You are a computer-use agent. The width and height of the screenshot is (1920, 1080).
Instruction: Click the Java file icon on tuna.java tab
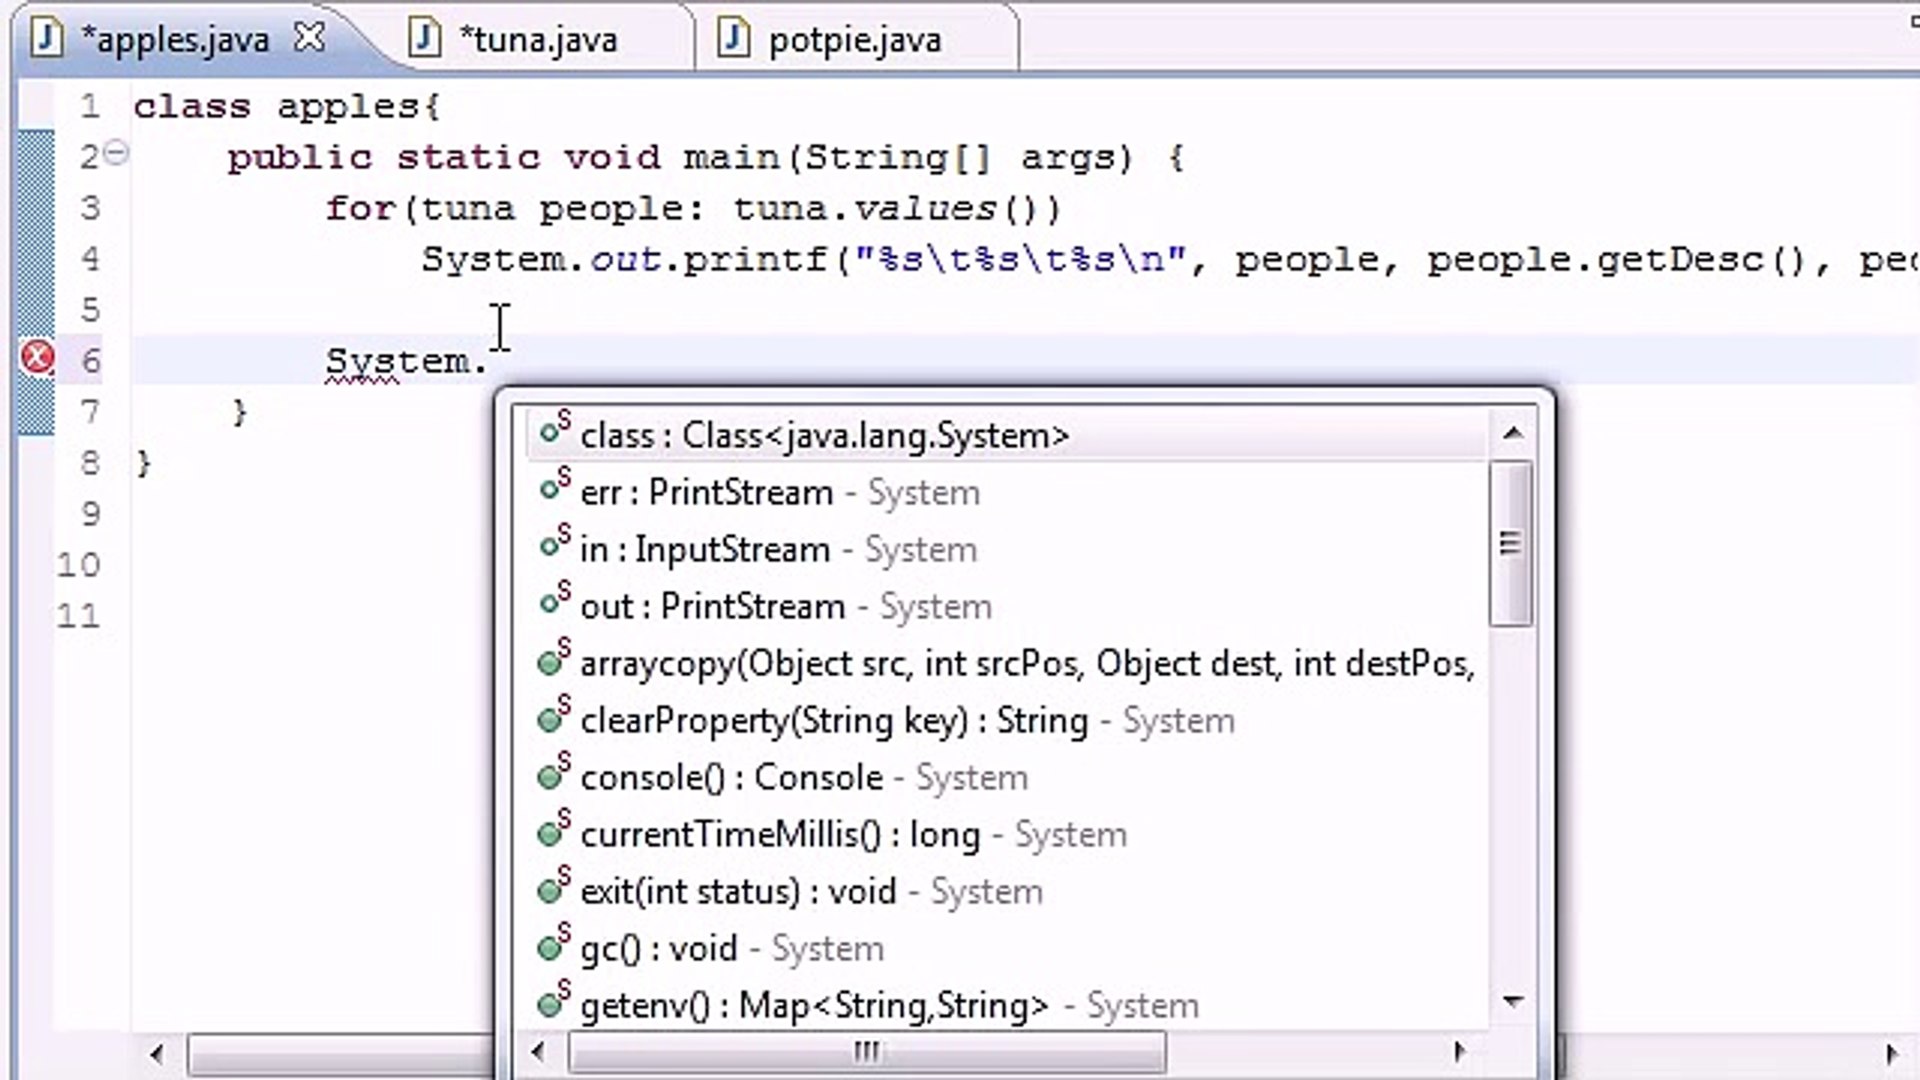(x=425, y=38)
